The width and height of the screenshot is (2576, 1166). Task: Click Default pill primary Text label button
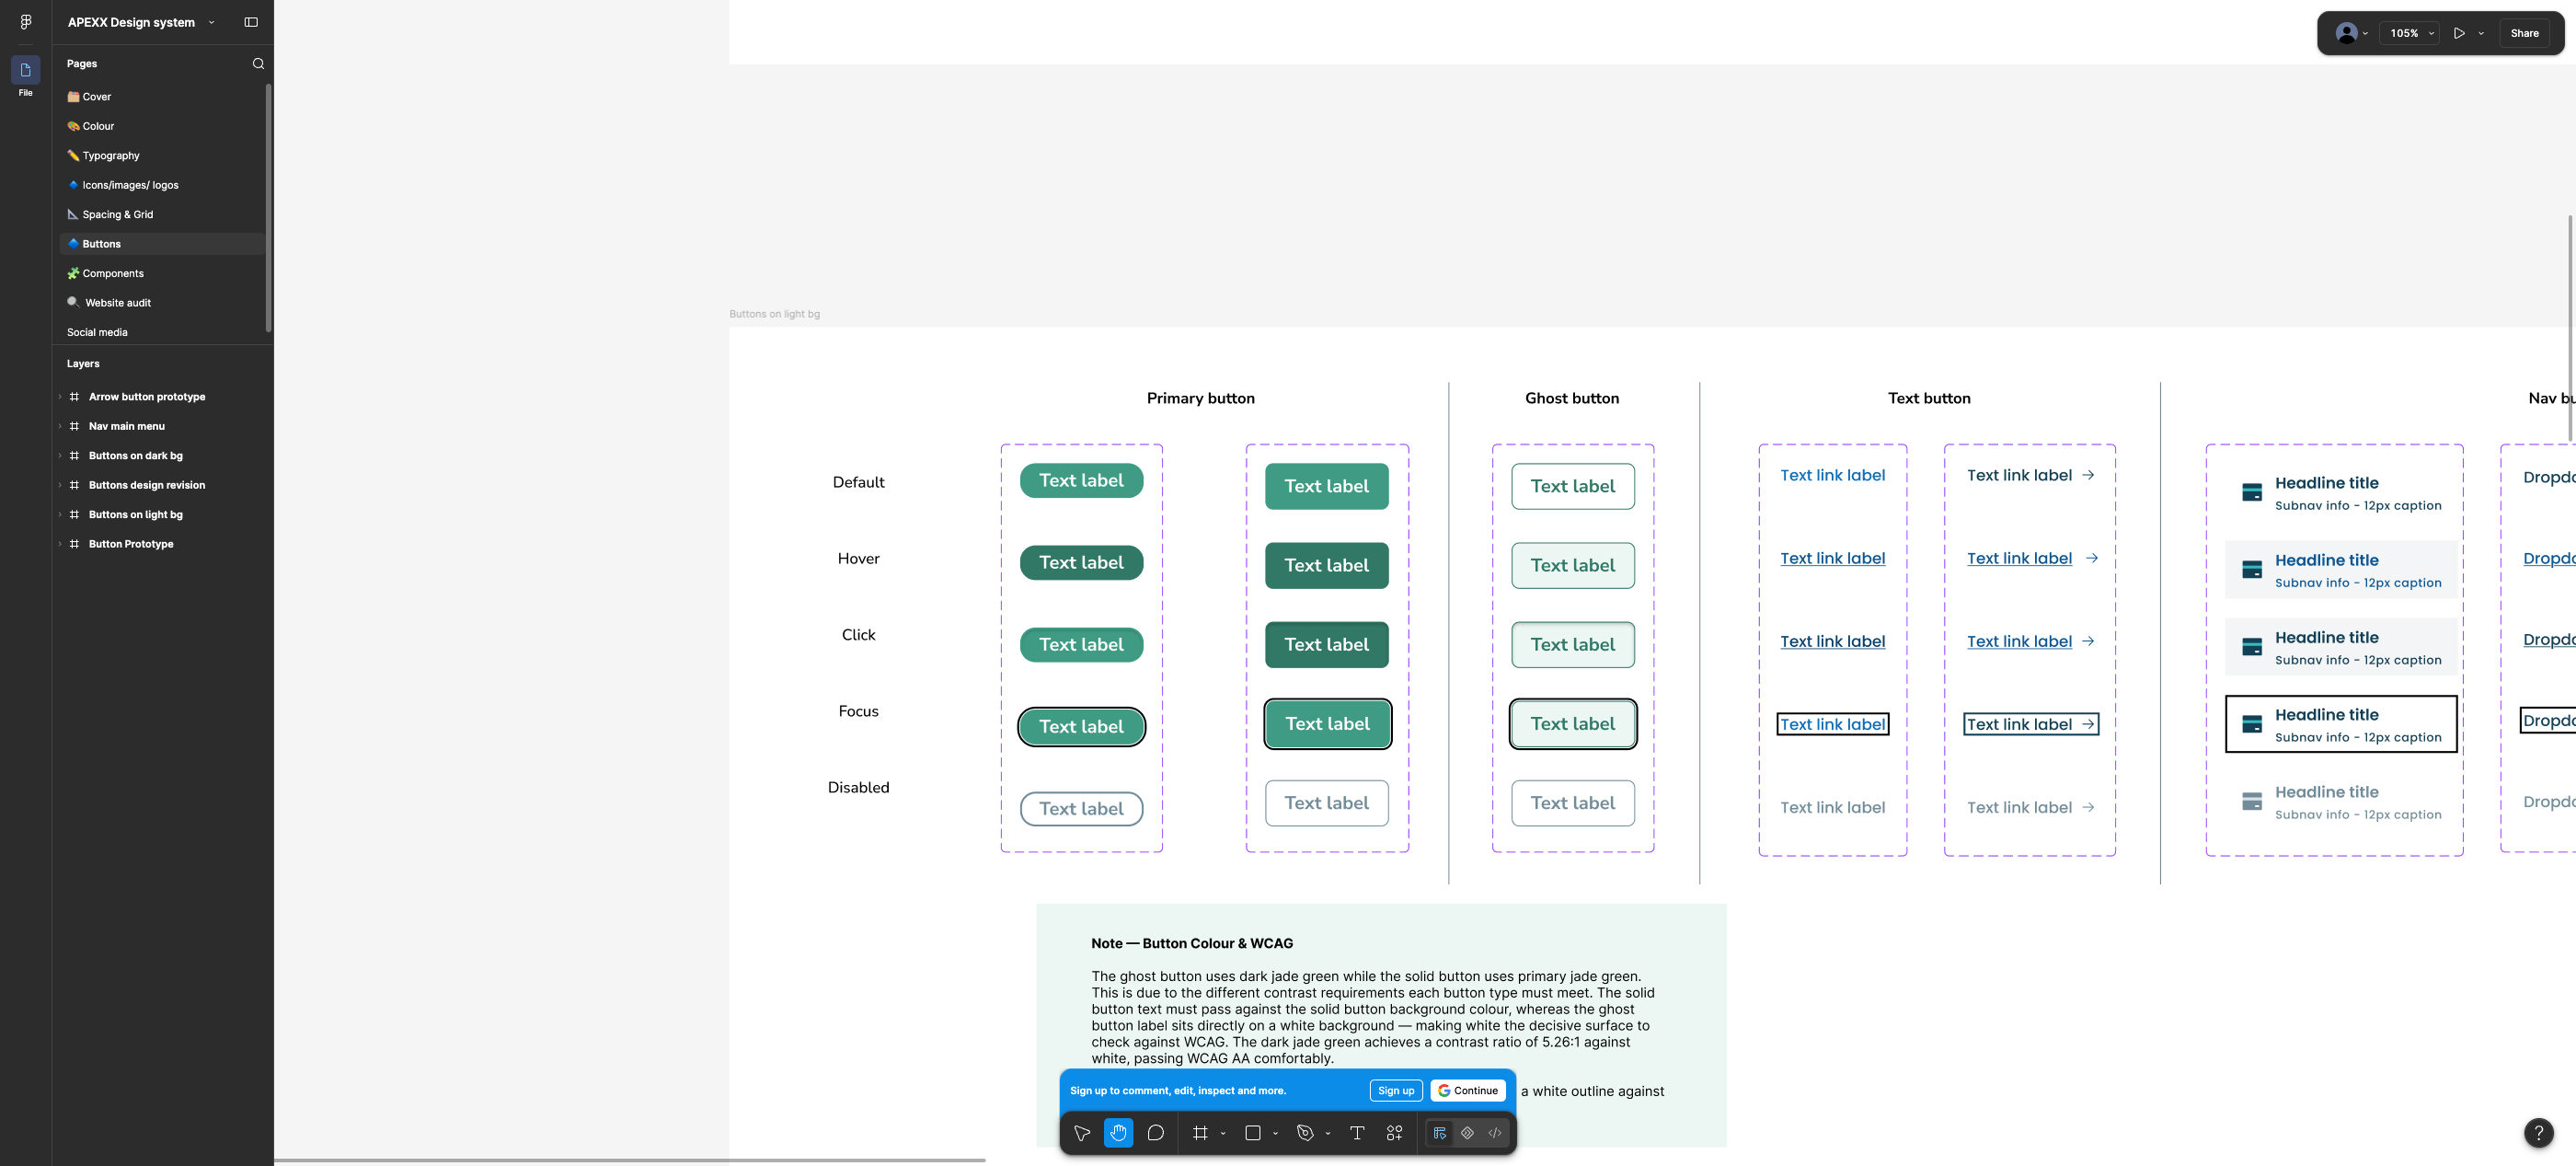(x=1081, y=481)
